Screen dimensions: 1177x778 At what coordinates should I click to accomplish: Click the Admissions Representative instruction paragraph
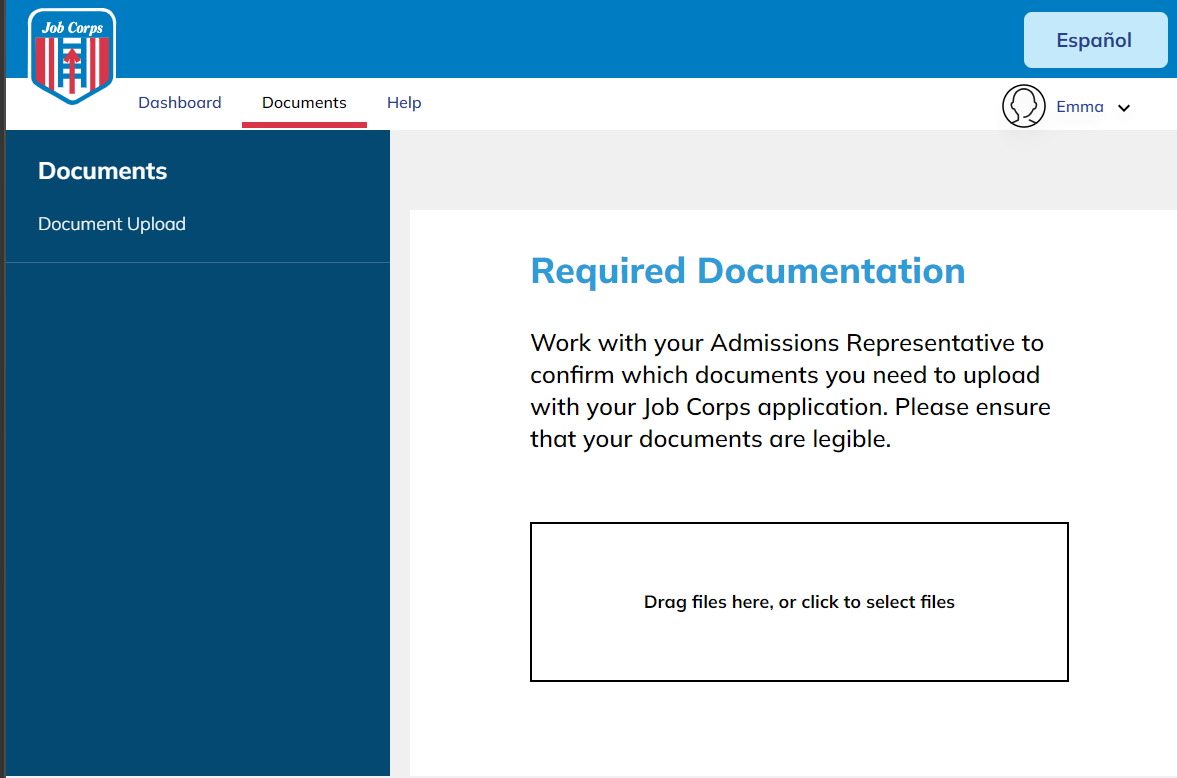coord(790,391)
